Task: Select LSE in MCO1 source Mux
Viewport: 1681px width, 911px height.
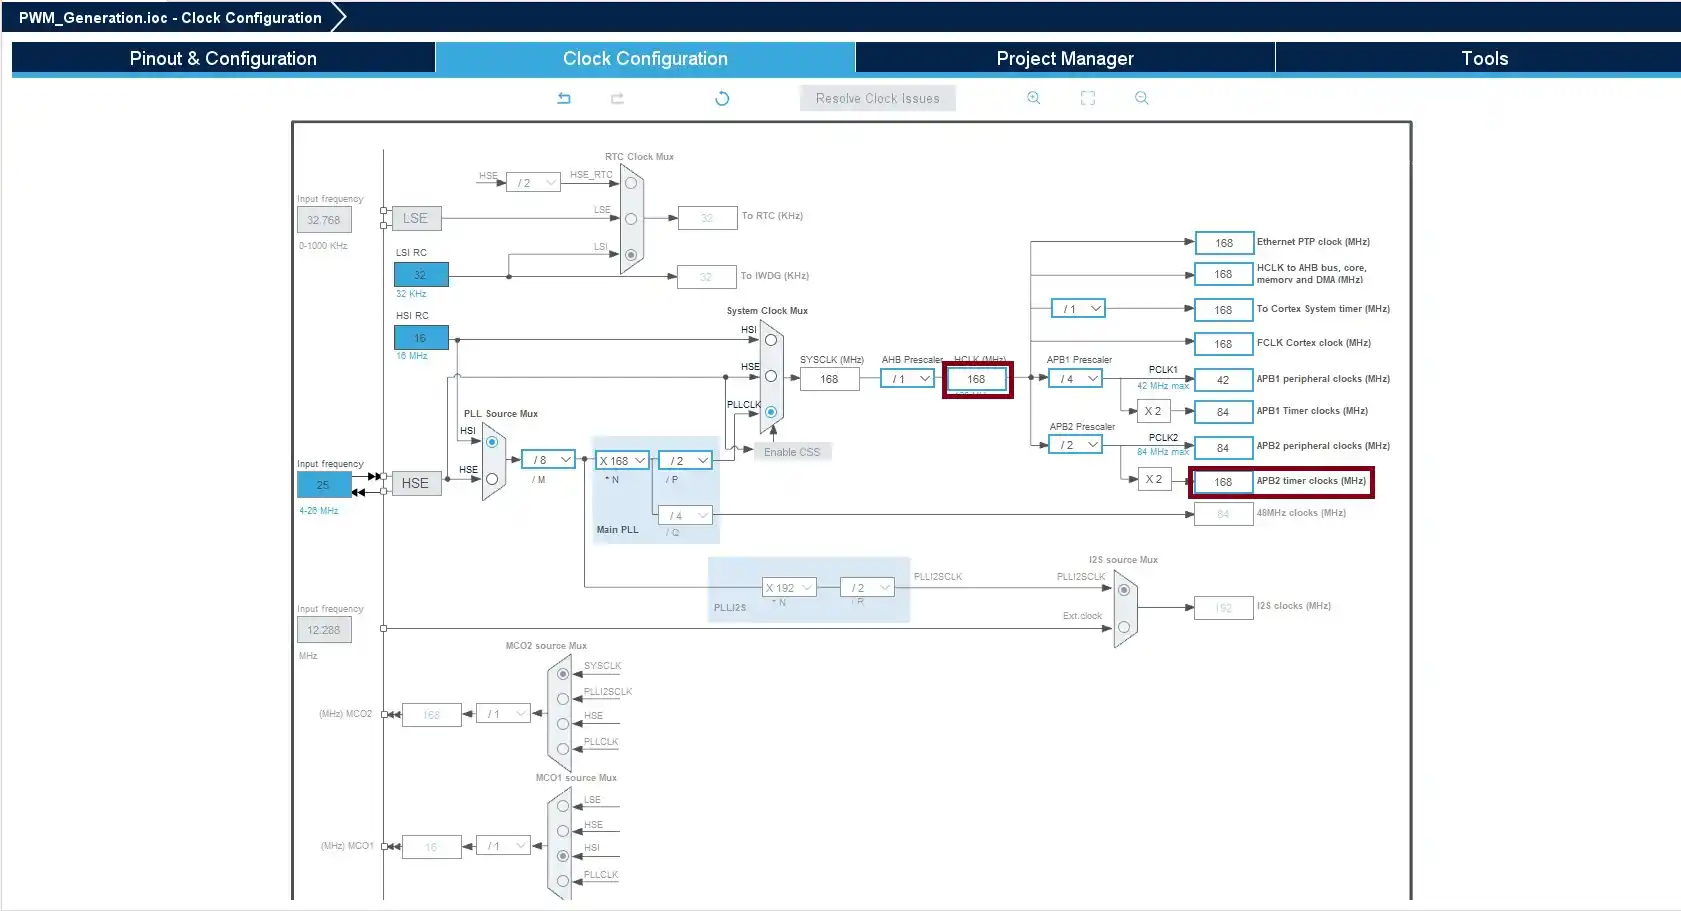Action: [x=563, y=806]
